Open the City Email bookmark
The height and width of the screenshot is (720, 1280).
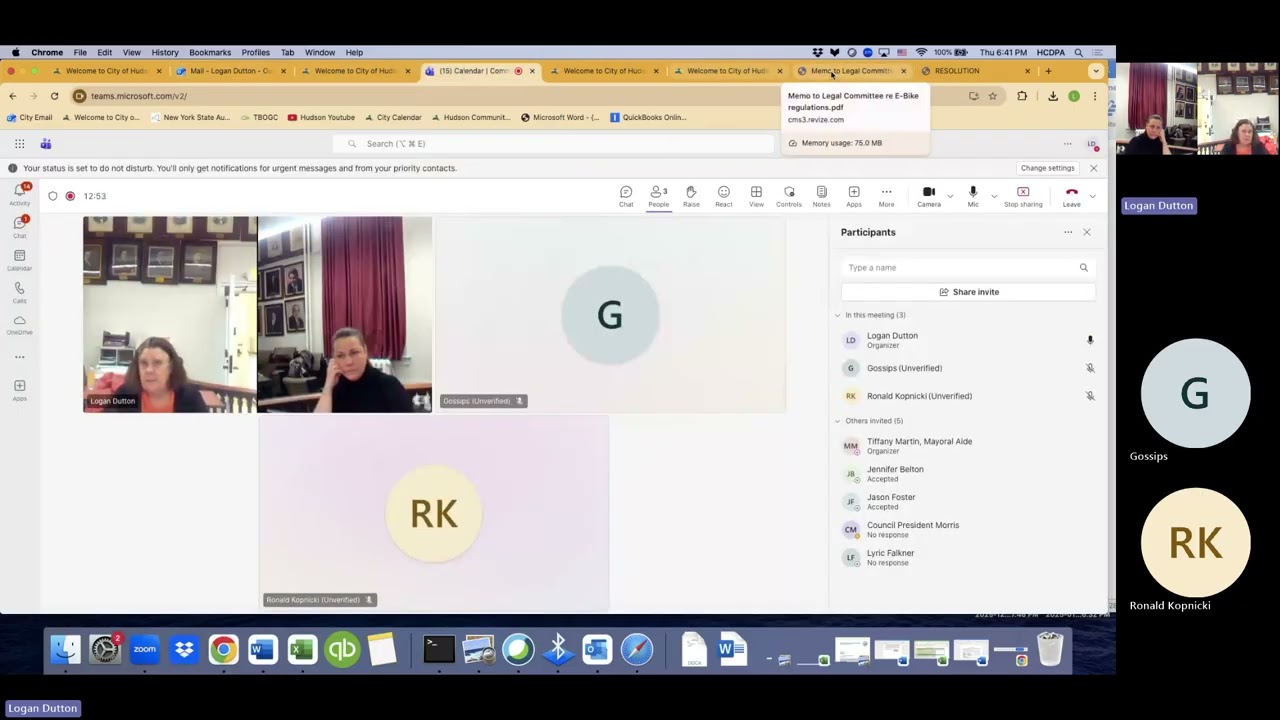[x=29, y=117]
